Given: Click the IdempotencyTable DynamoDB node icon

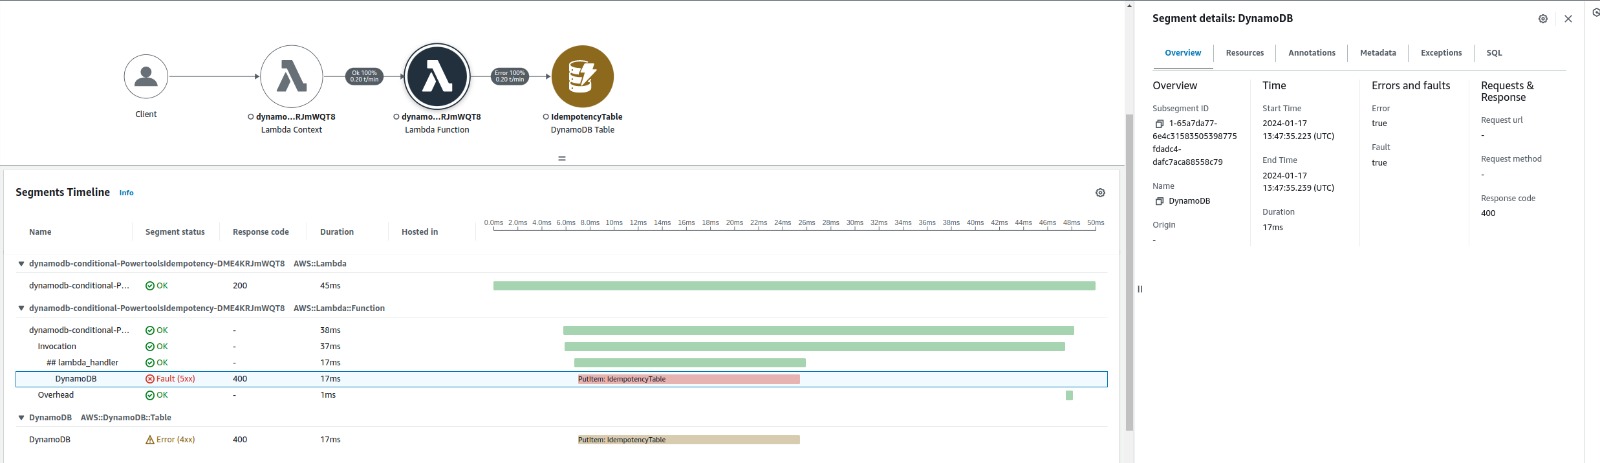Looking at the screenshot, I should coord(582,76).
